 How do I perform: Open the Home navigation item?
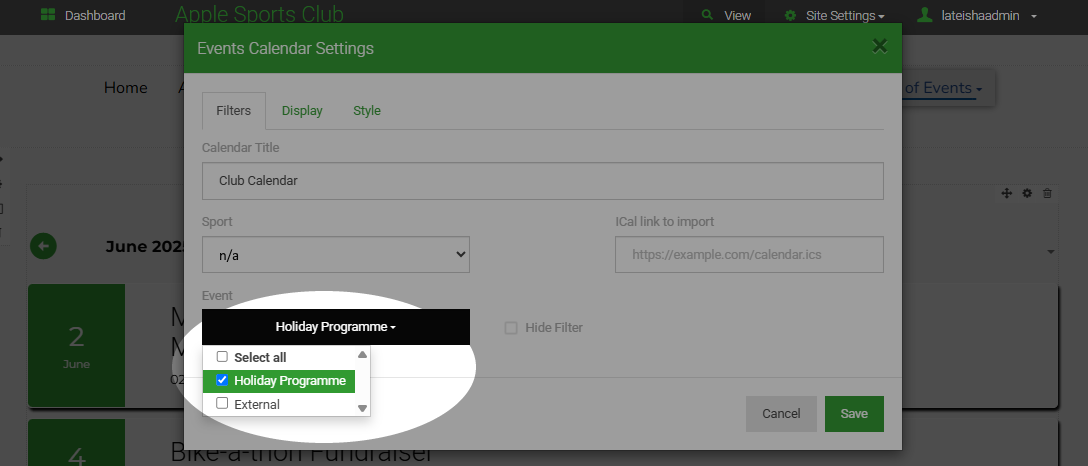(x=126, y=88)
